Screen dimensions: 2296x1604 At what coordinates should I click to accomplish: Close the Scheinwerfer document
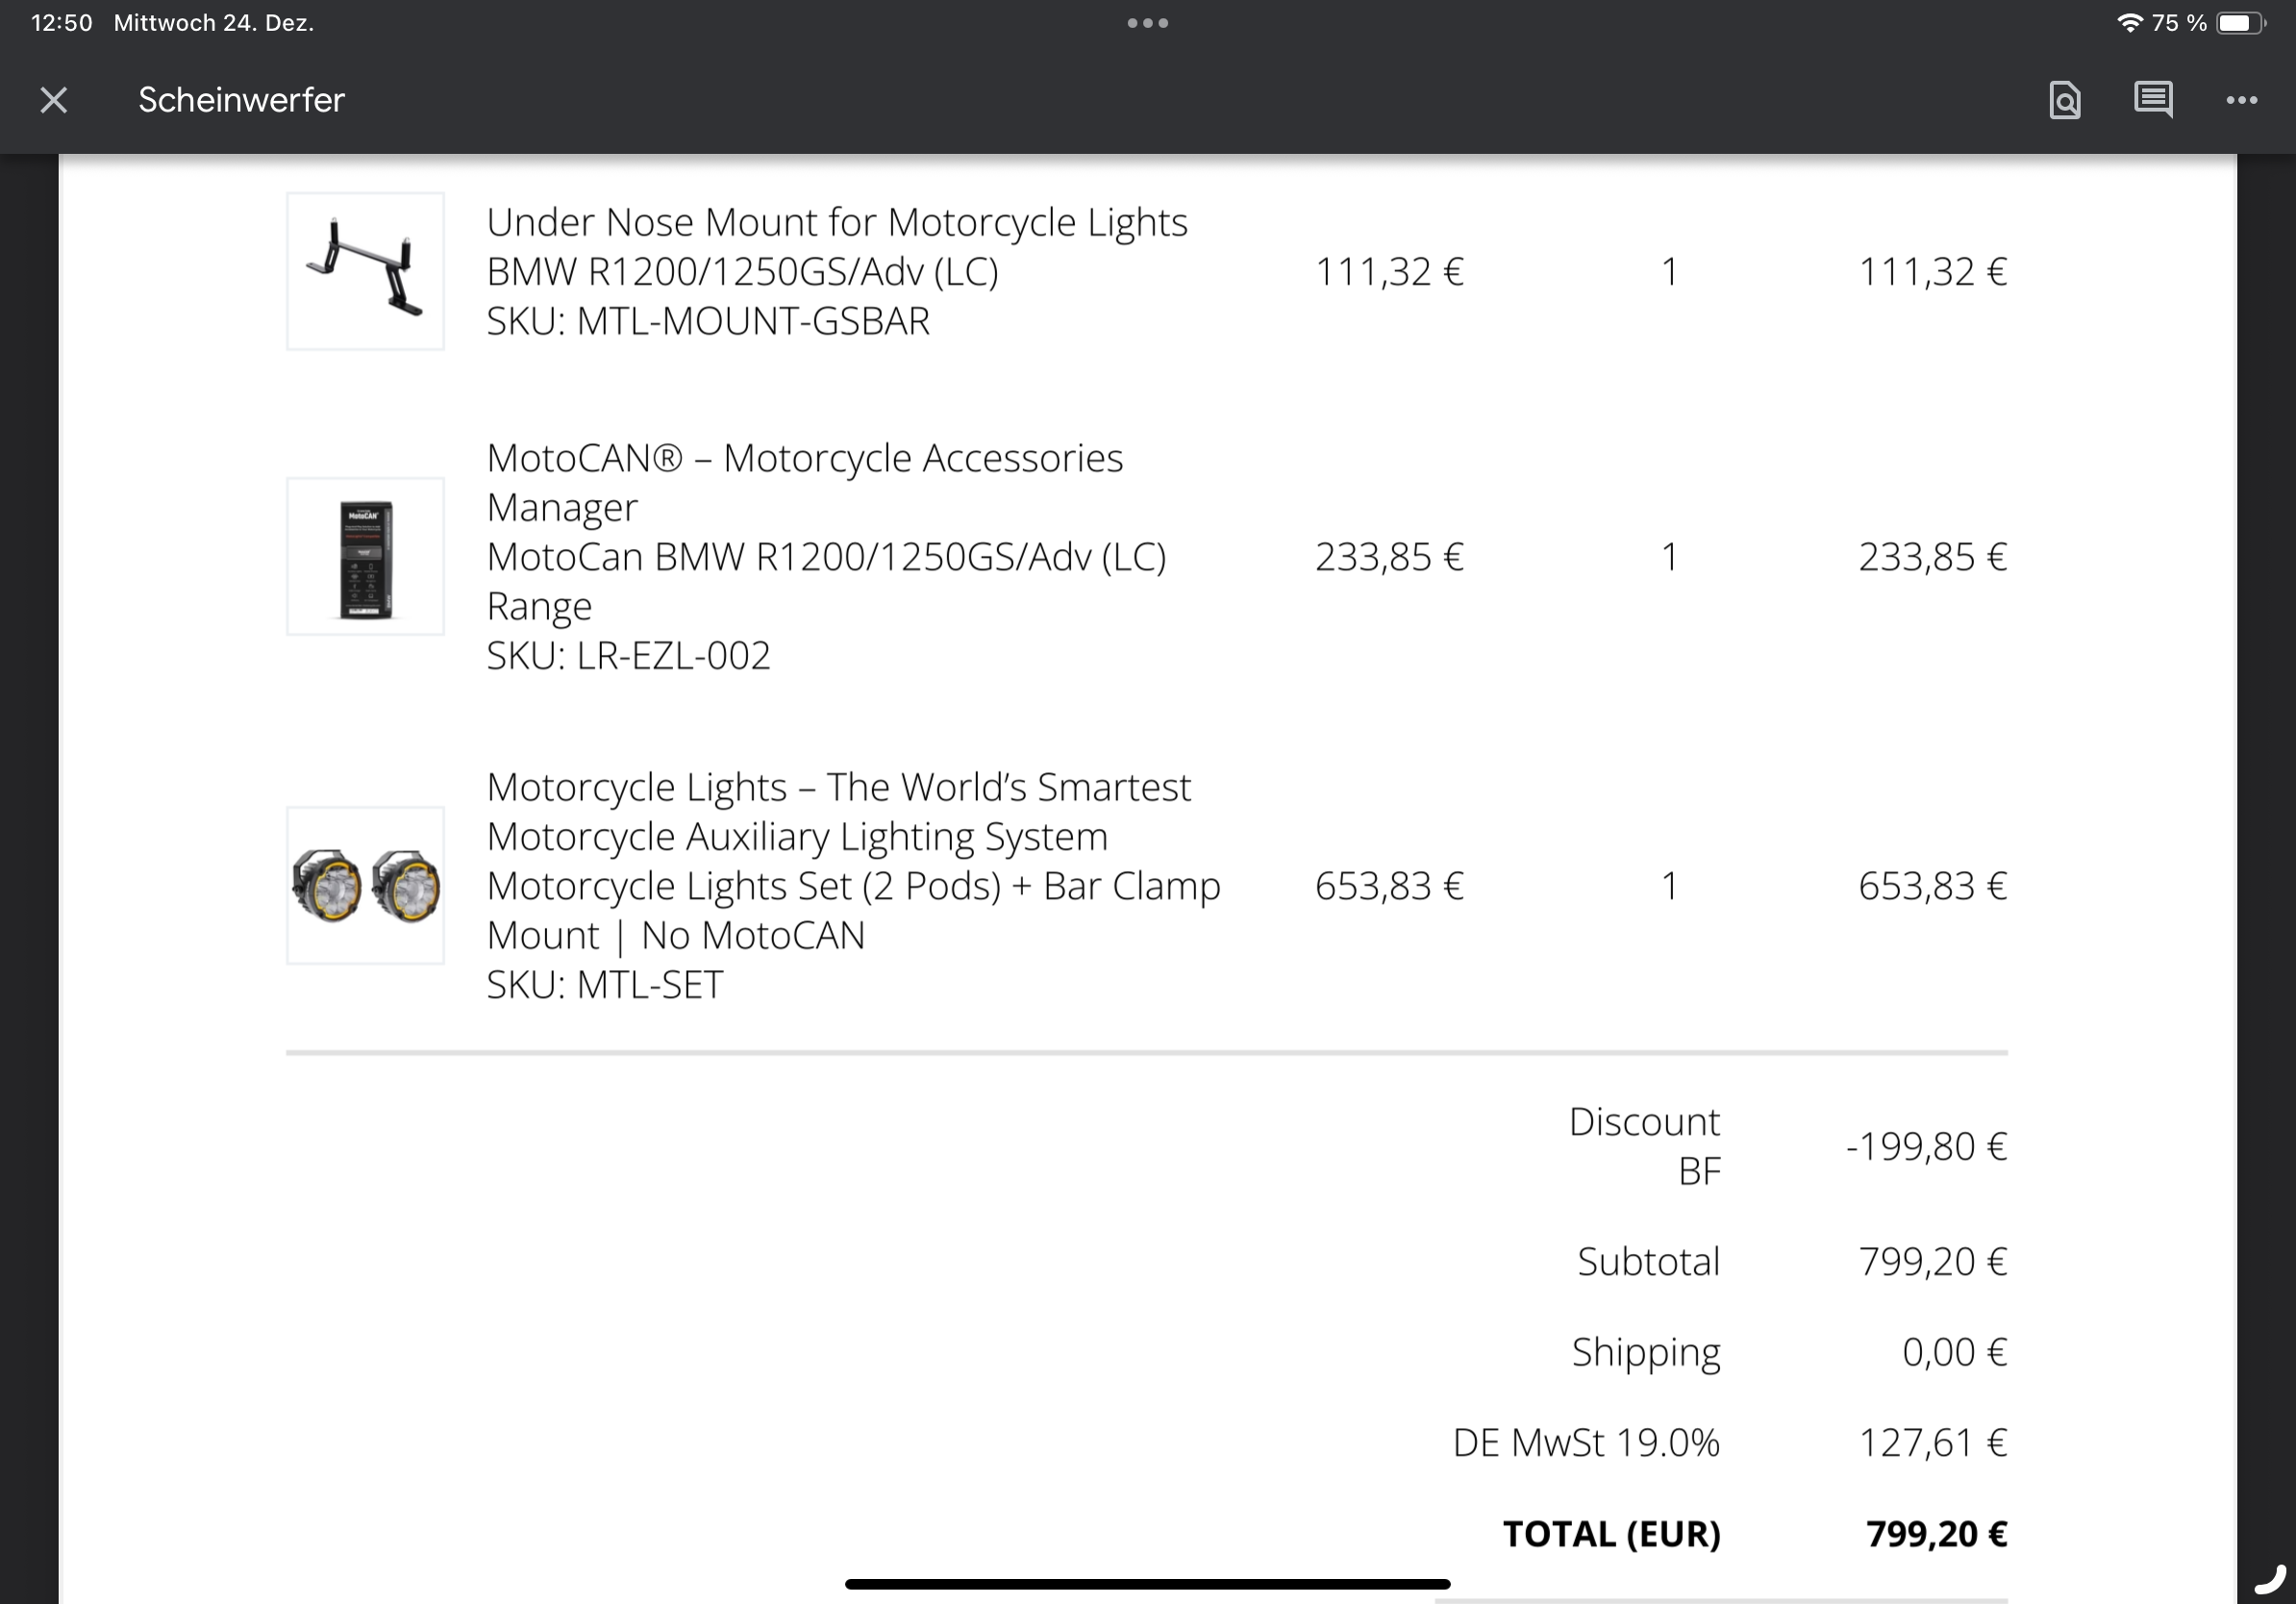coord(54,100)
